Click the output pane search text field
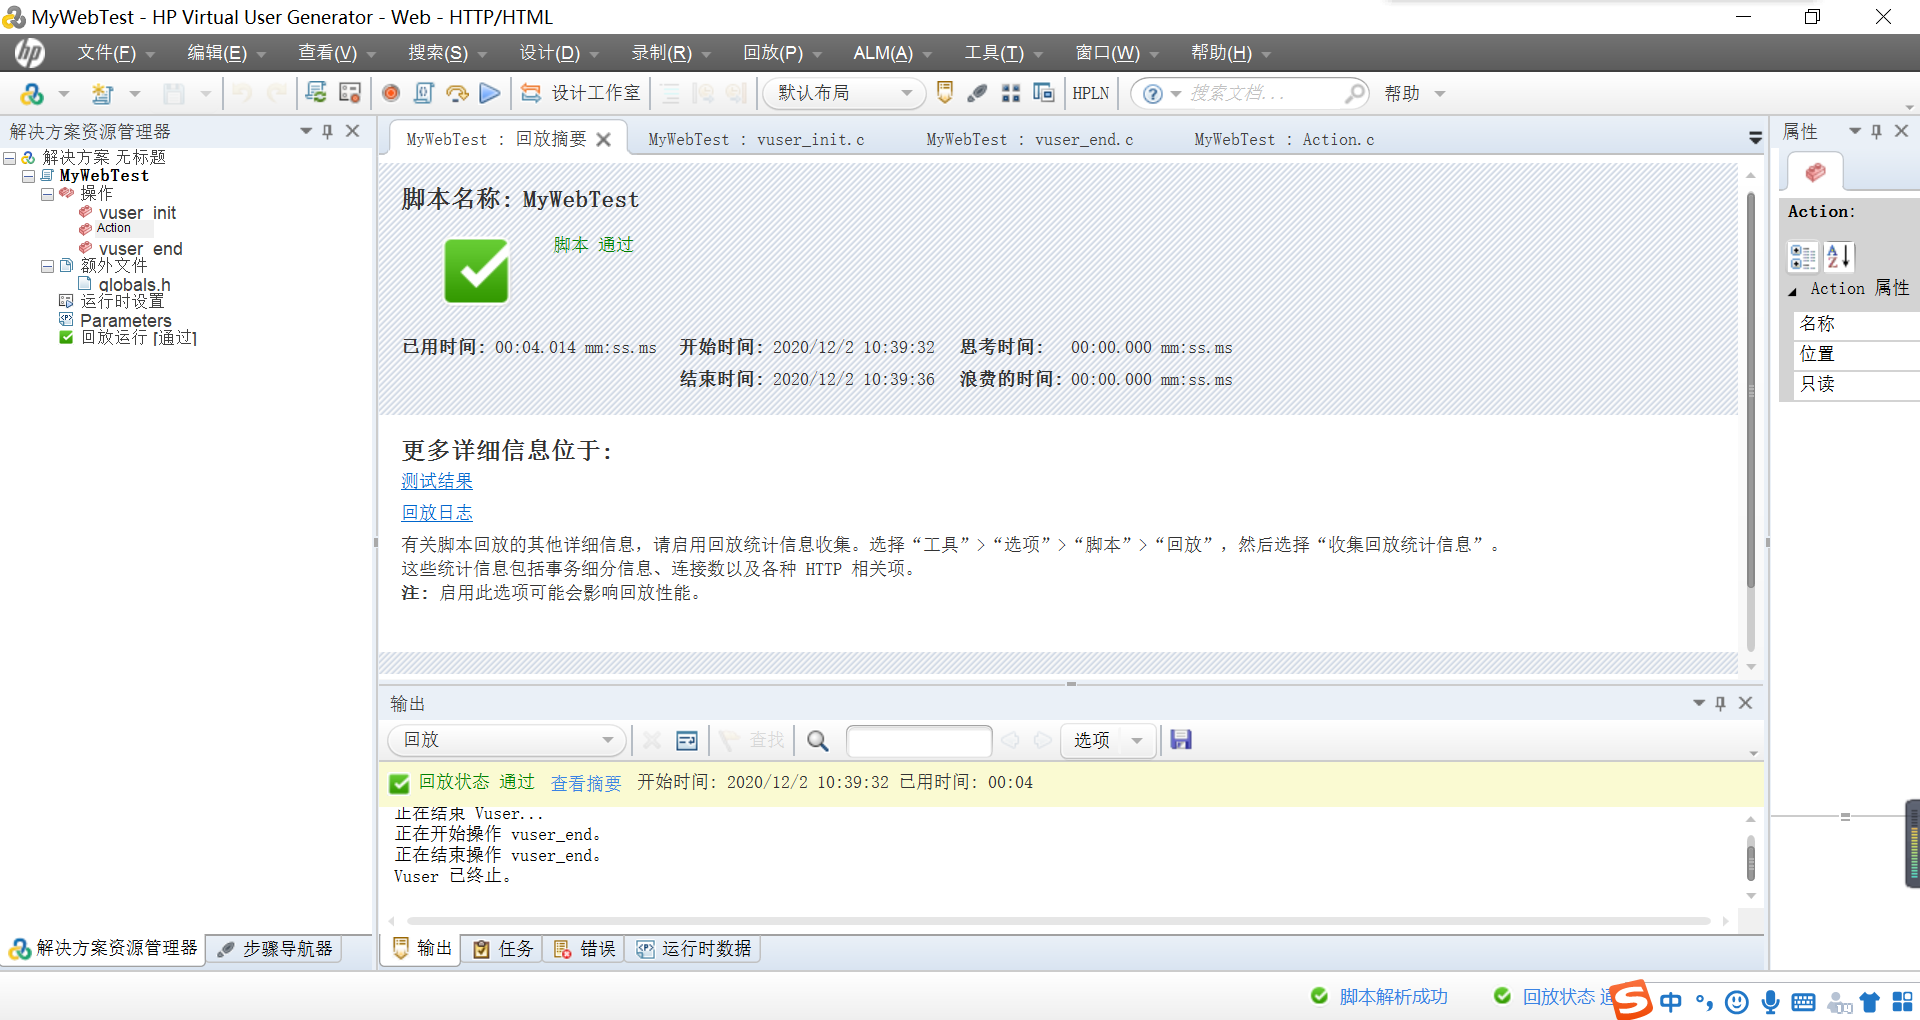This screenshot has width=1920, height=1020. coord(919,740)
